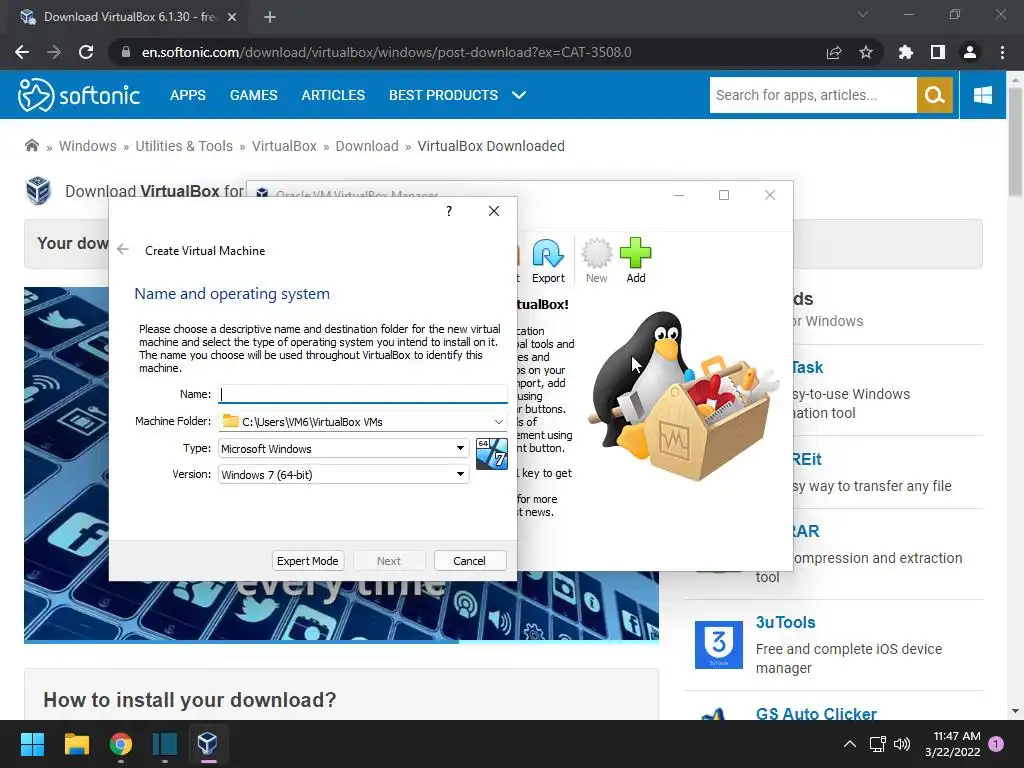Open the GAMES menu on Softonic

tap(253, 95)
